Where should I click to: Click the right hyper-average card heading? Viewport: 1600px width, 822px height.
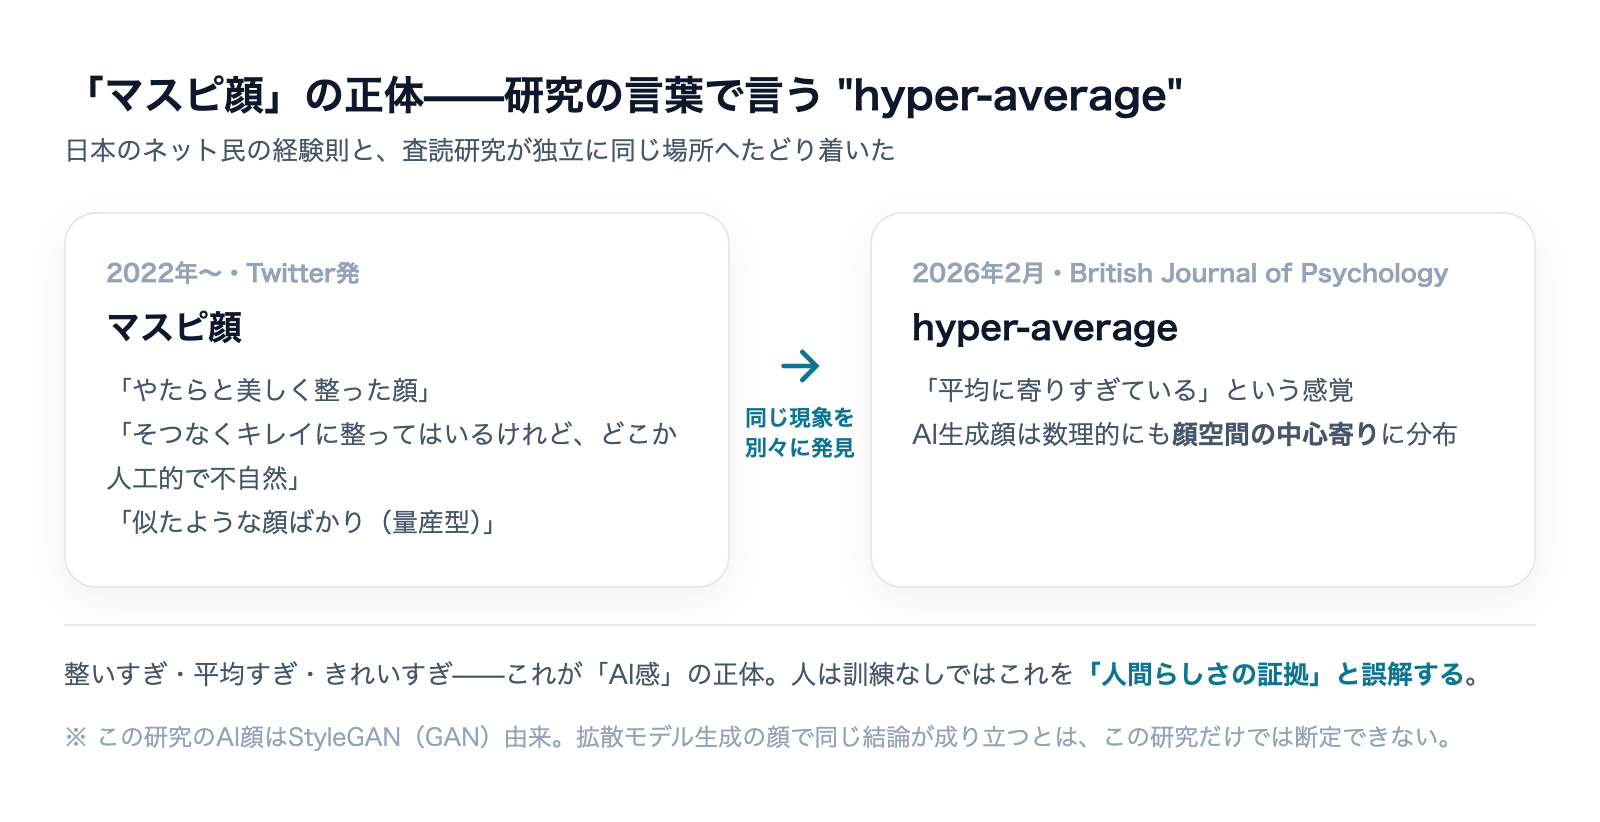1045,328
